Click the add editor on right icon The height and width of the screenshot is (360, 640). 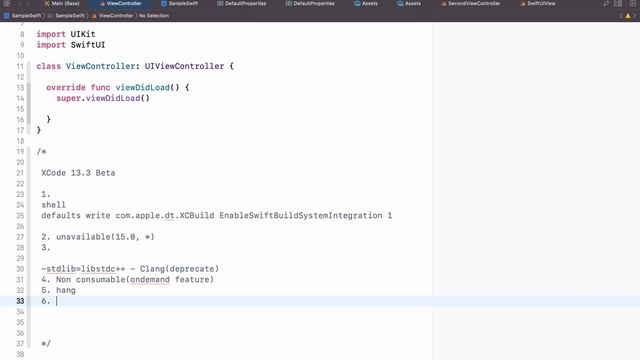pos(633,3)
